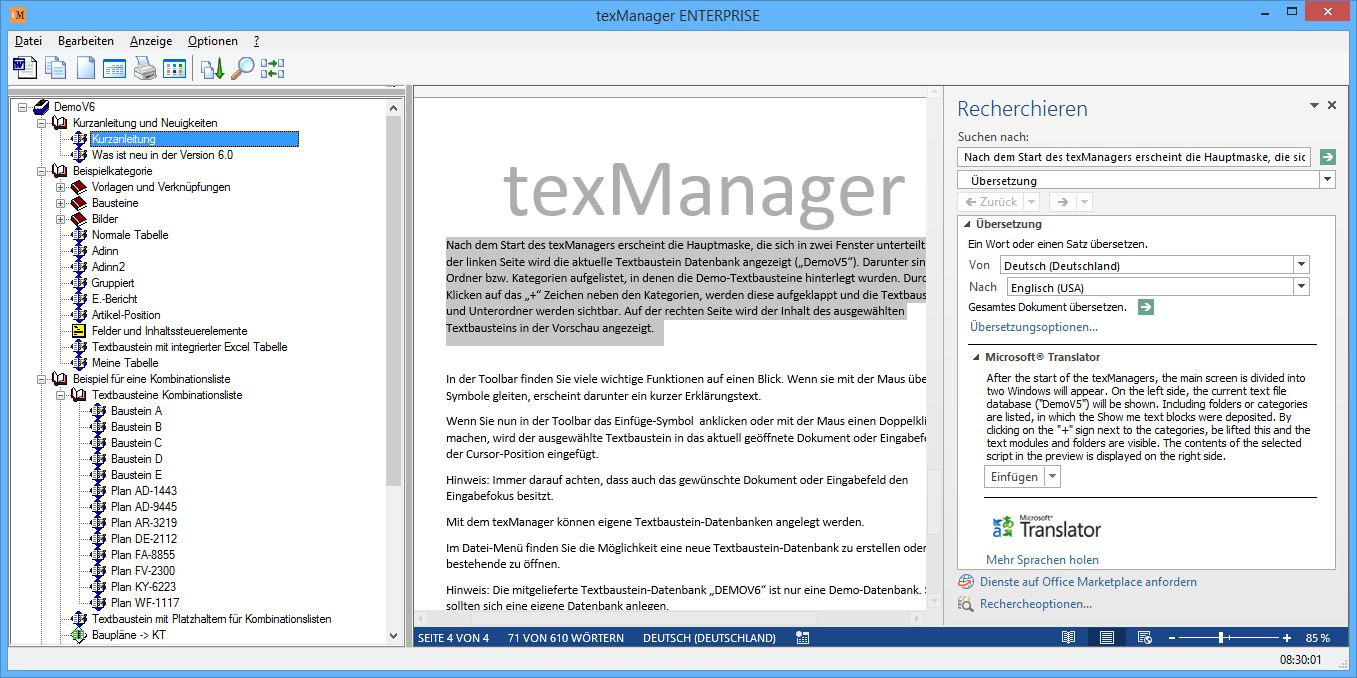Image resolution: width=1357 pixels, height=678 pixels.
Task: Open the Optionen menu
Action: pyautogui.click(x=212, y=41)
